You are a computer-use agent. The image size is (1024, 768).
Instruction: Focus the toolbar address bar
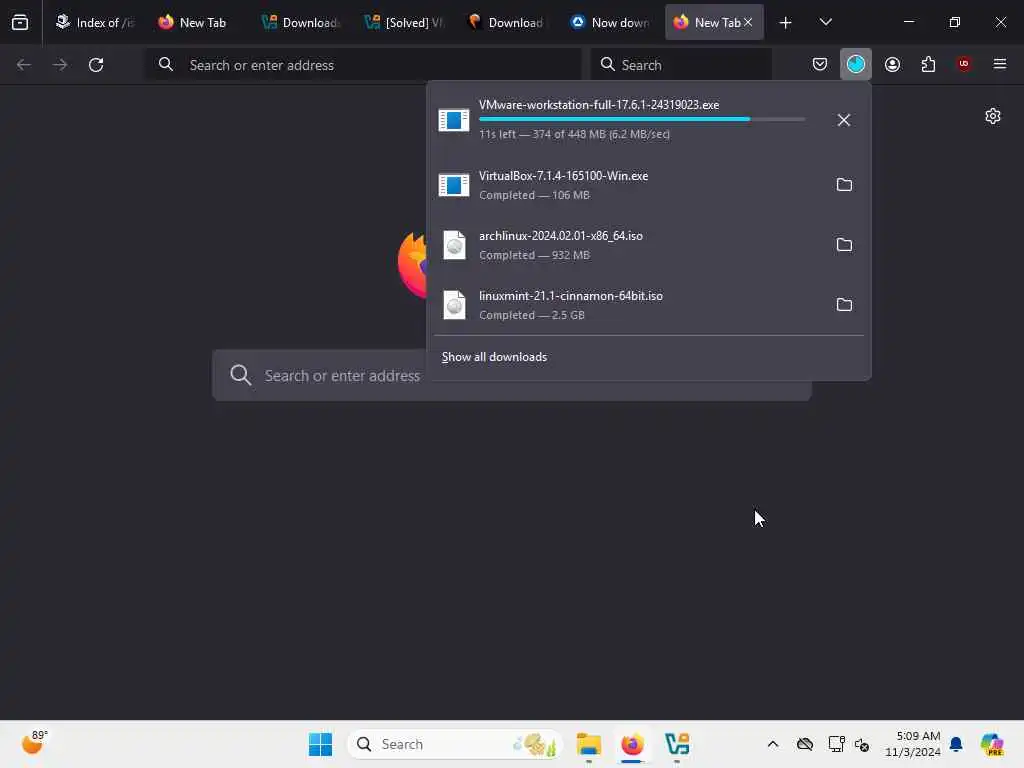(x=363, y=65)
